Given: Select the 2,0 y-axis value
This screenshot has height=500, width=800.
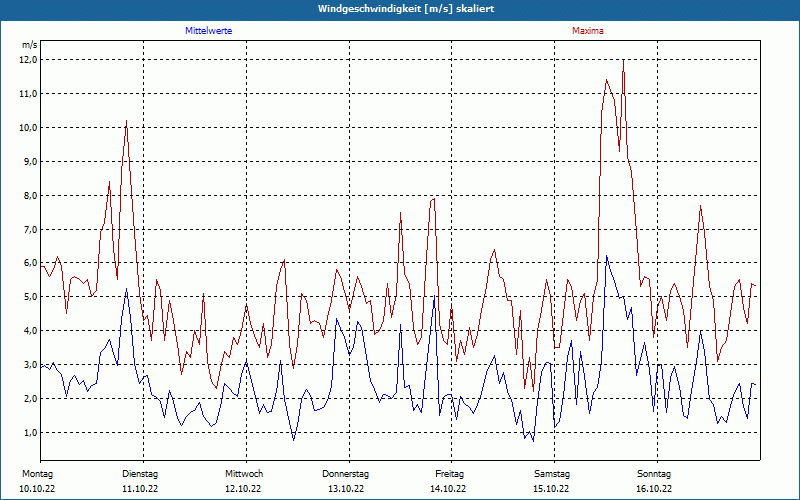Looking at the screenshot, I should pyautogui.click(x=32, y=398).
